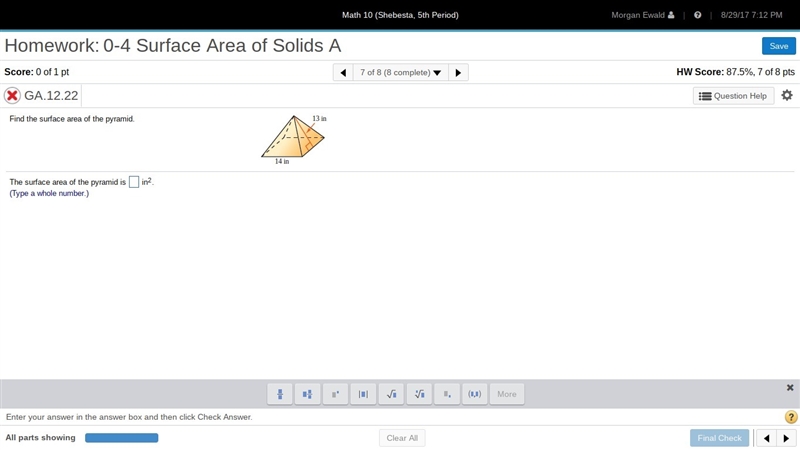Image resolution: width=800 pixels, height=450 pixels.
Task: Insert a square root symbol
Action: click(391, 394)
